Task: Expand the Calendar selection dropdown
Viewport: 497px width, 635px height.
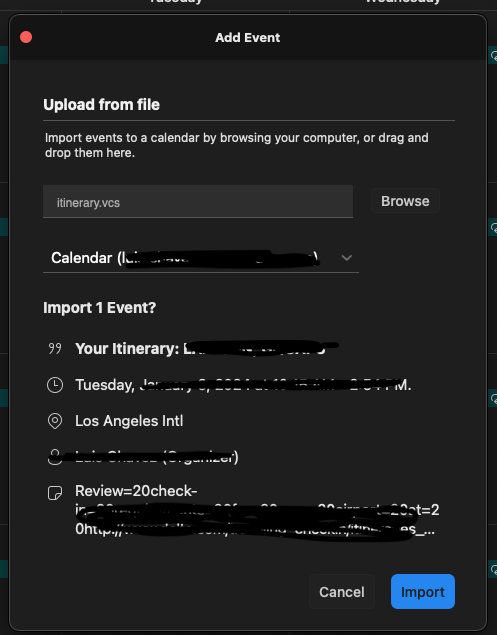Action: (201, 258)
